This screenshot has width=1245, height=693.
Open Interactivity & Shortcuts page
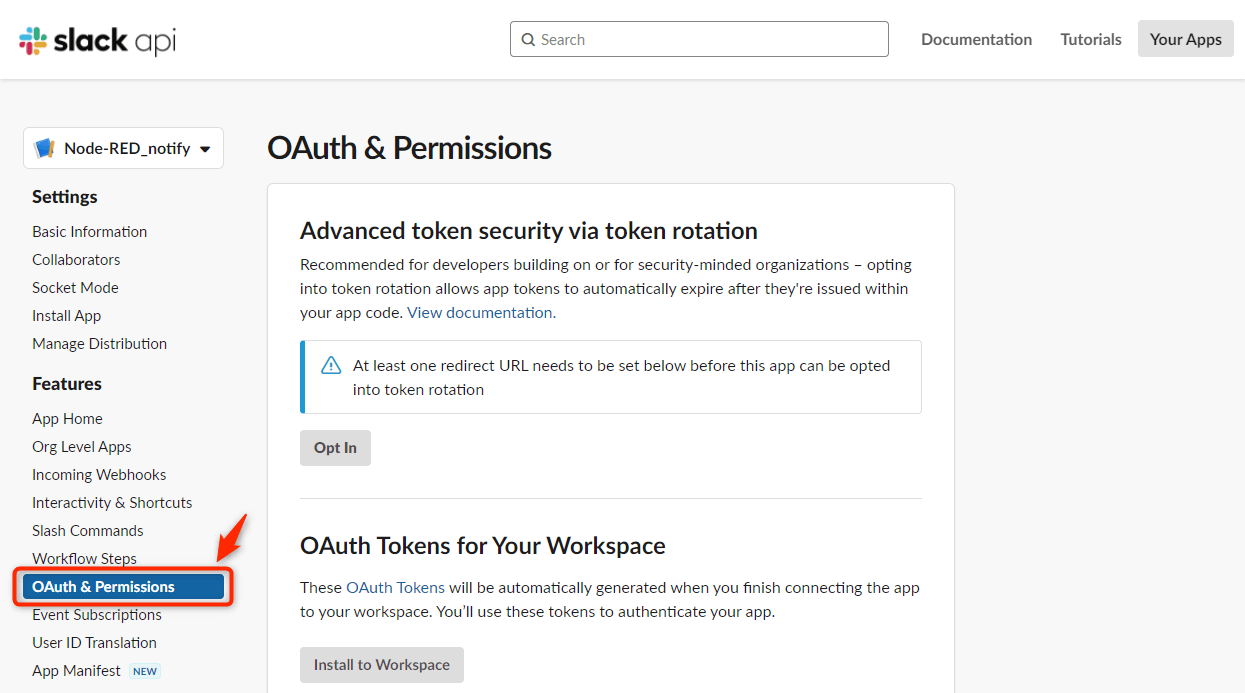click(x=112, y=502)
